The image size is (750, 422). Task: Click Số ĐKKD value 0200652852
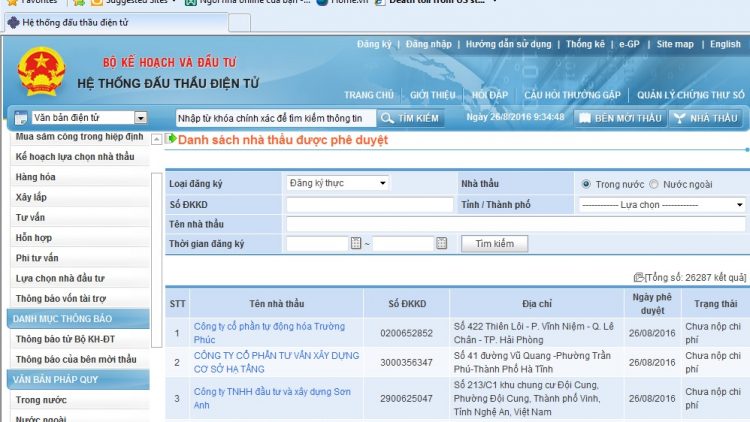(407, 333)
